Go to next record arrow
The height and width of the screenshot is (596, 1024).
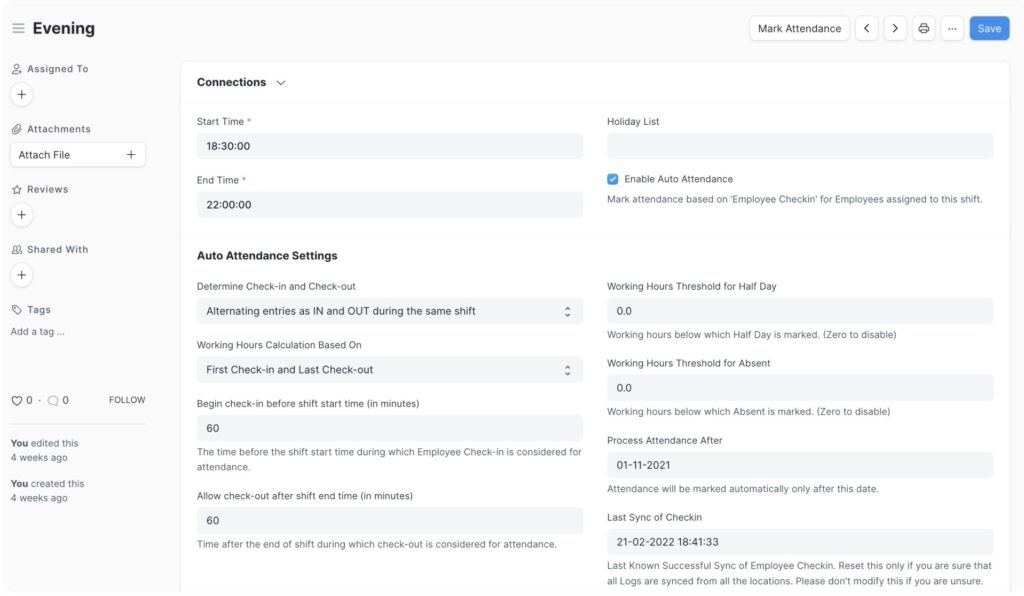click(895, 28)
